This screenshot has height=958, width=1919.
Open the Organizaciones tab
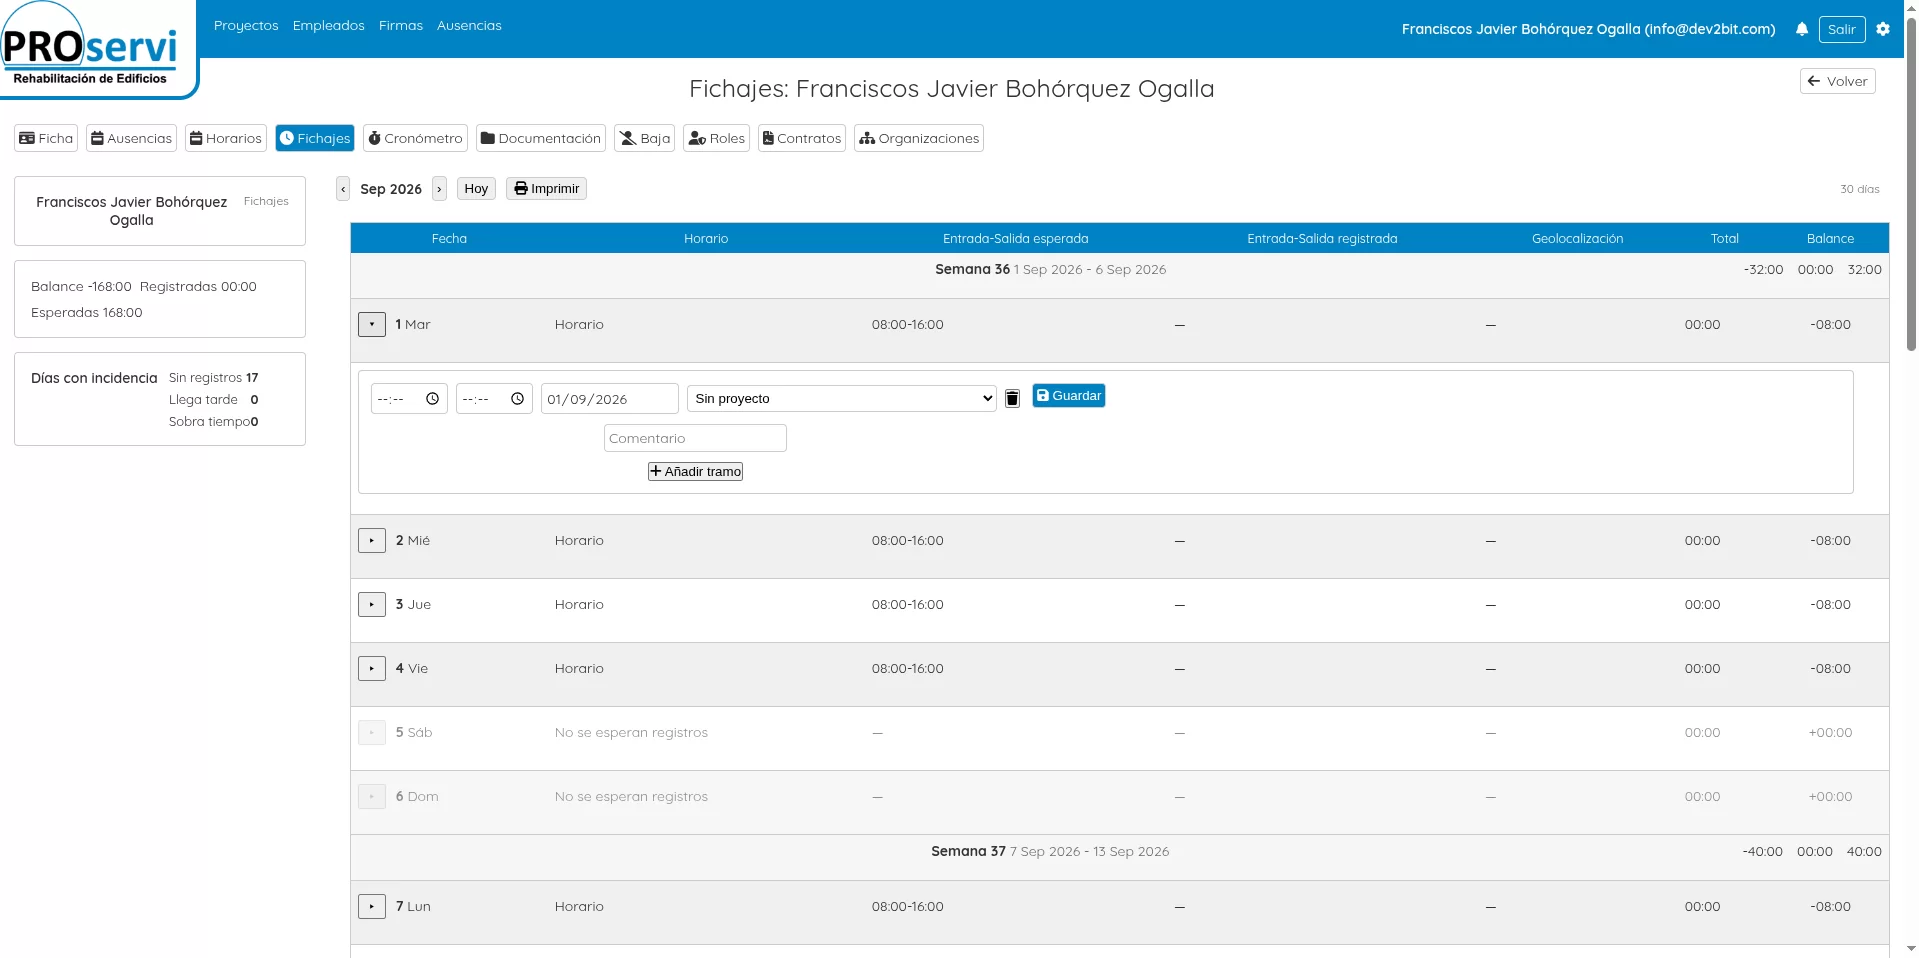click(x=919, y=138)
